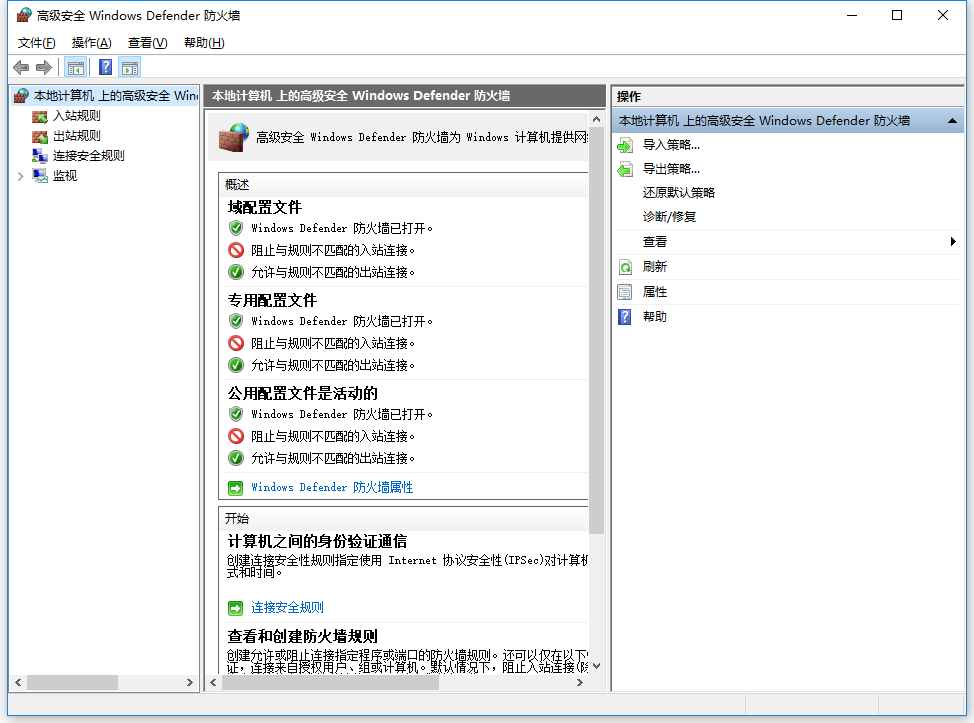Open the 查看(V) menu
The width and height of the screenshot is (974, 723).
pyautogui.click(x=148, y=43)
